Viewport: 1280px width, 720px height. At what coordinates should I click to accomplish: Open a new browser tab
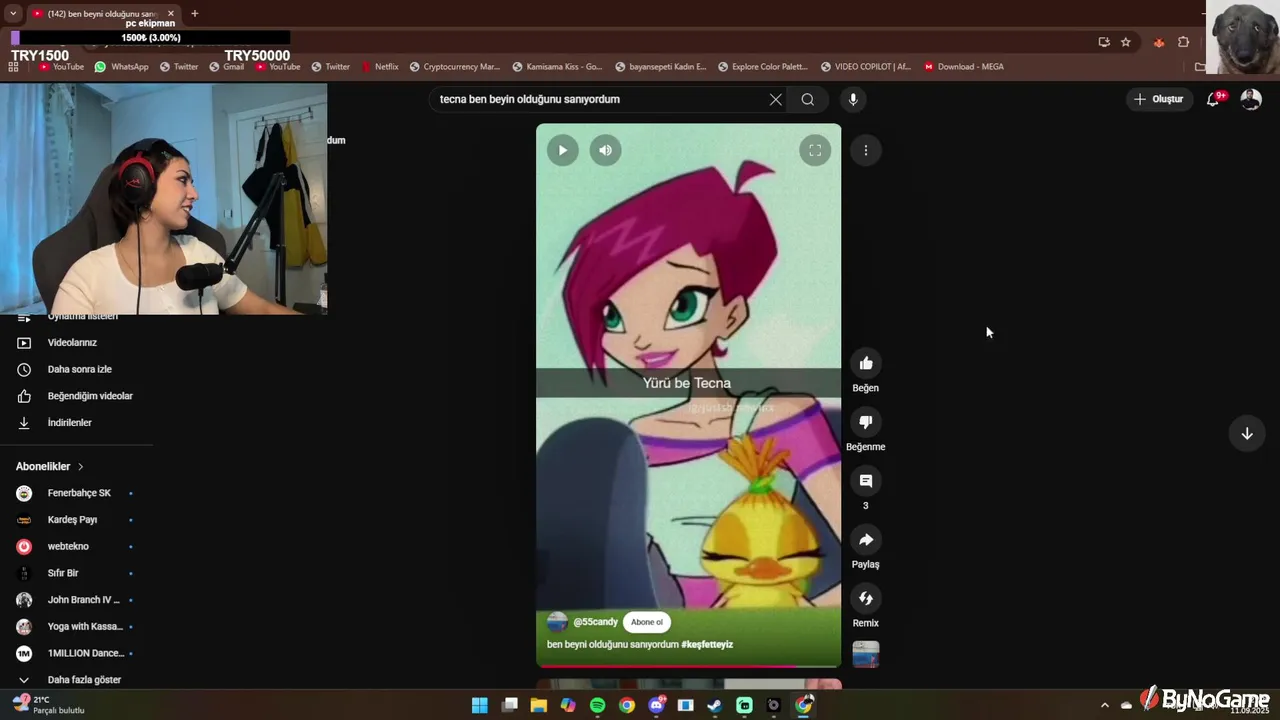(x=194, y=14)
